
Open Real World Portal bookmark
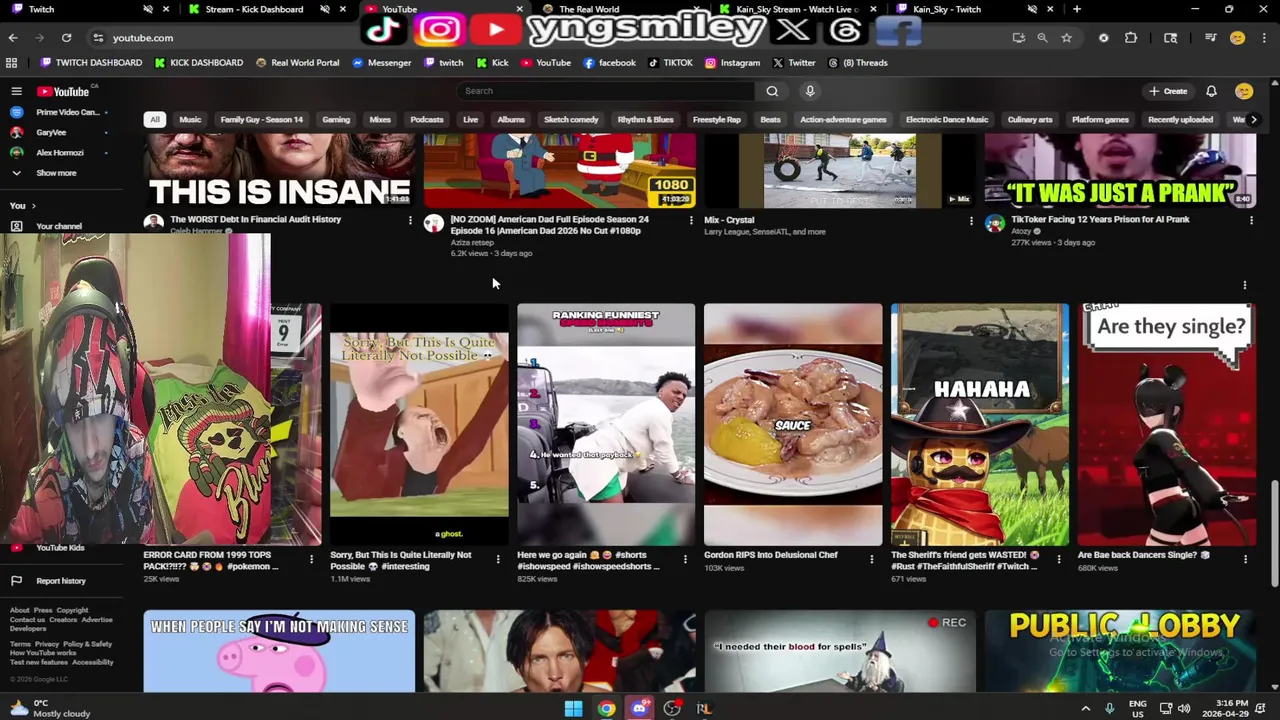(297, 63)
